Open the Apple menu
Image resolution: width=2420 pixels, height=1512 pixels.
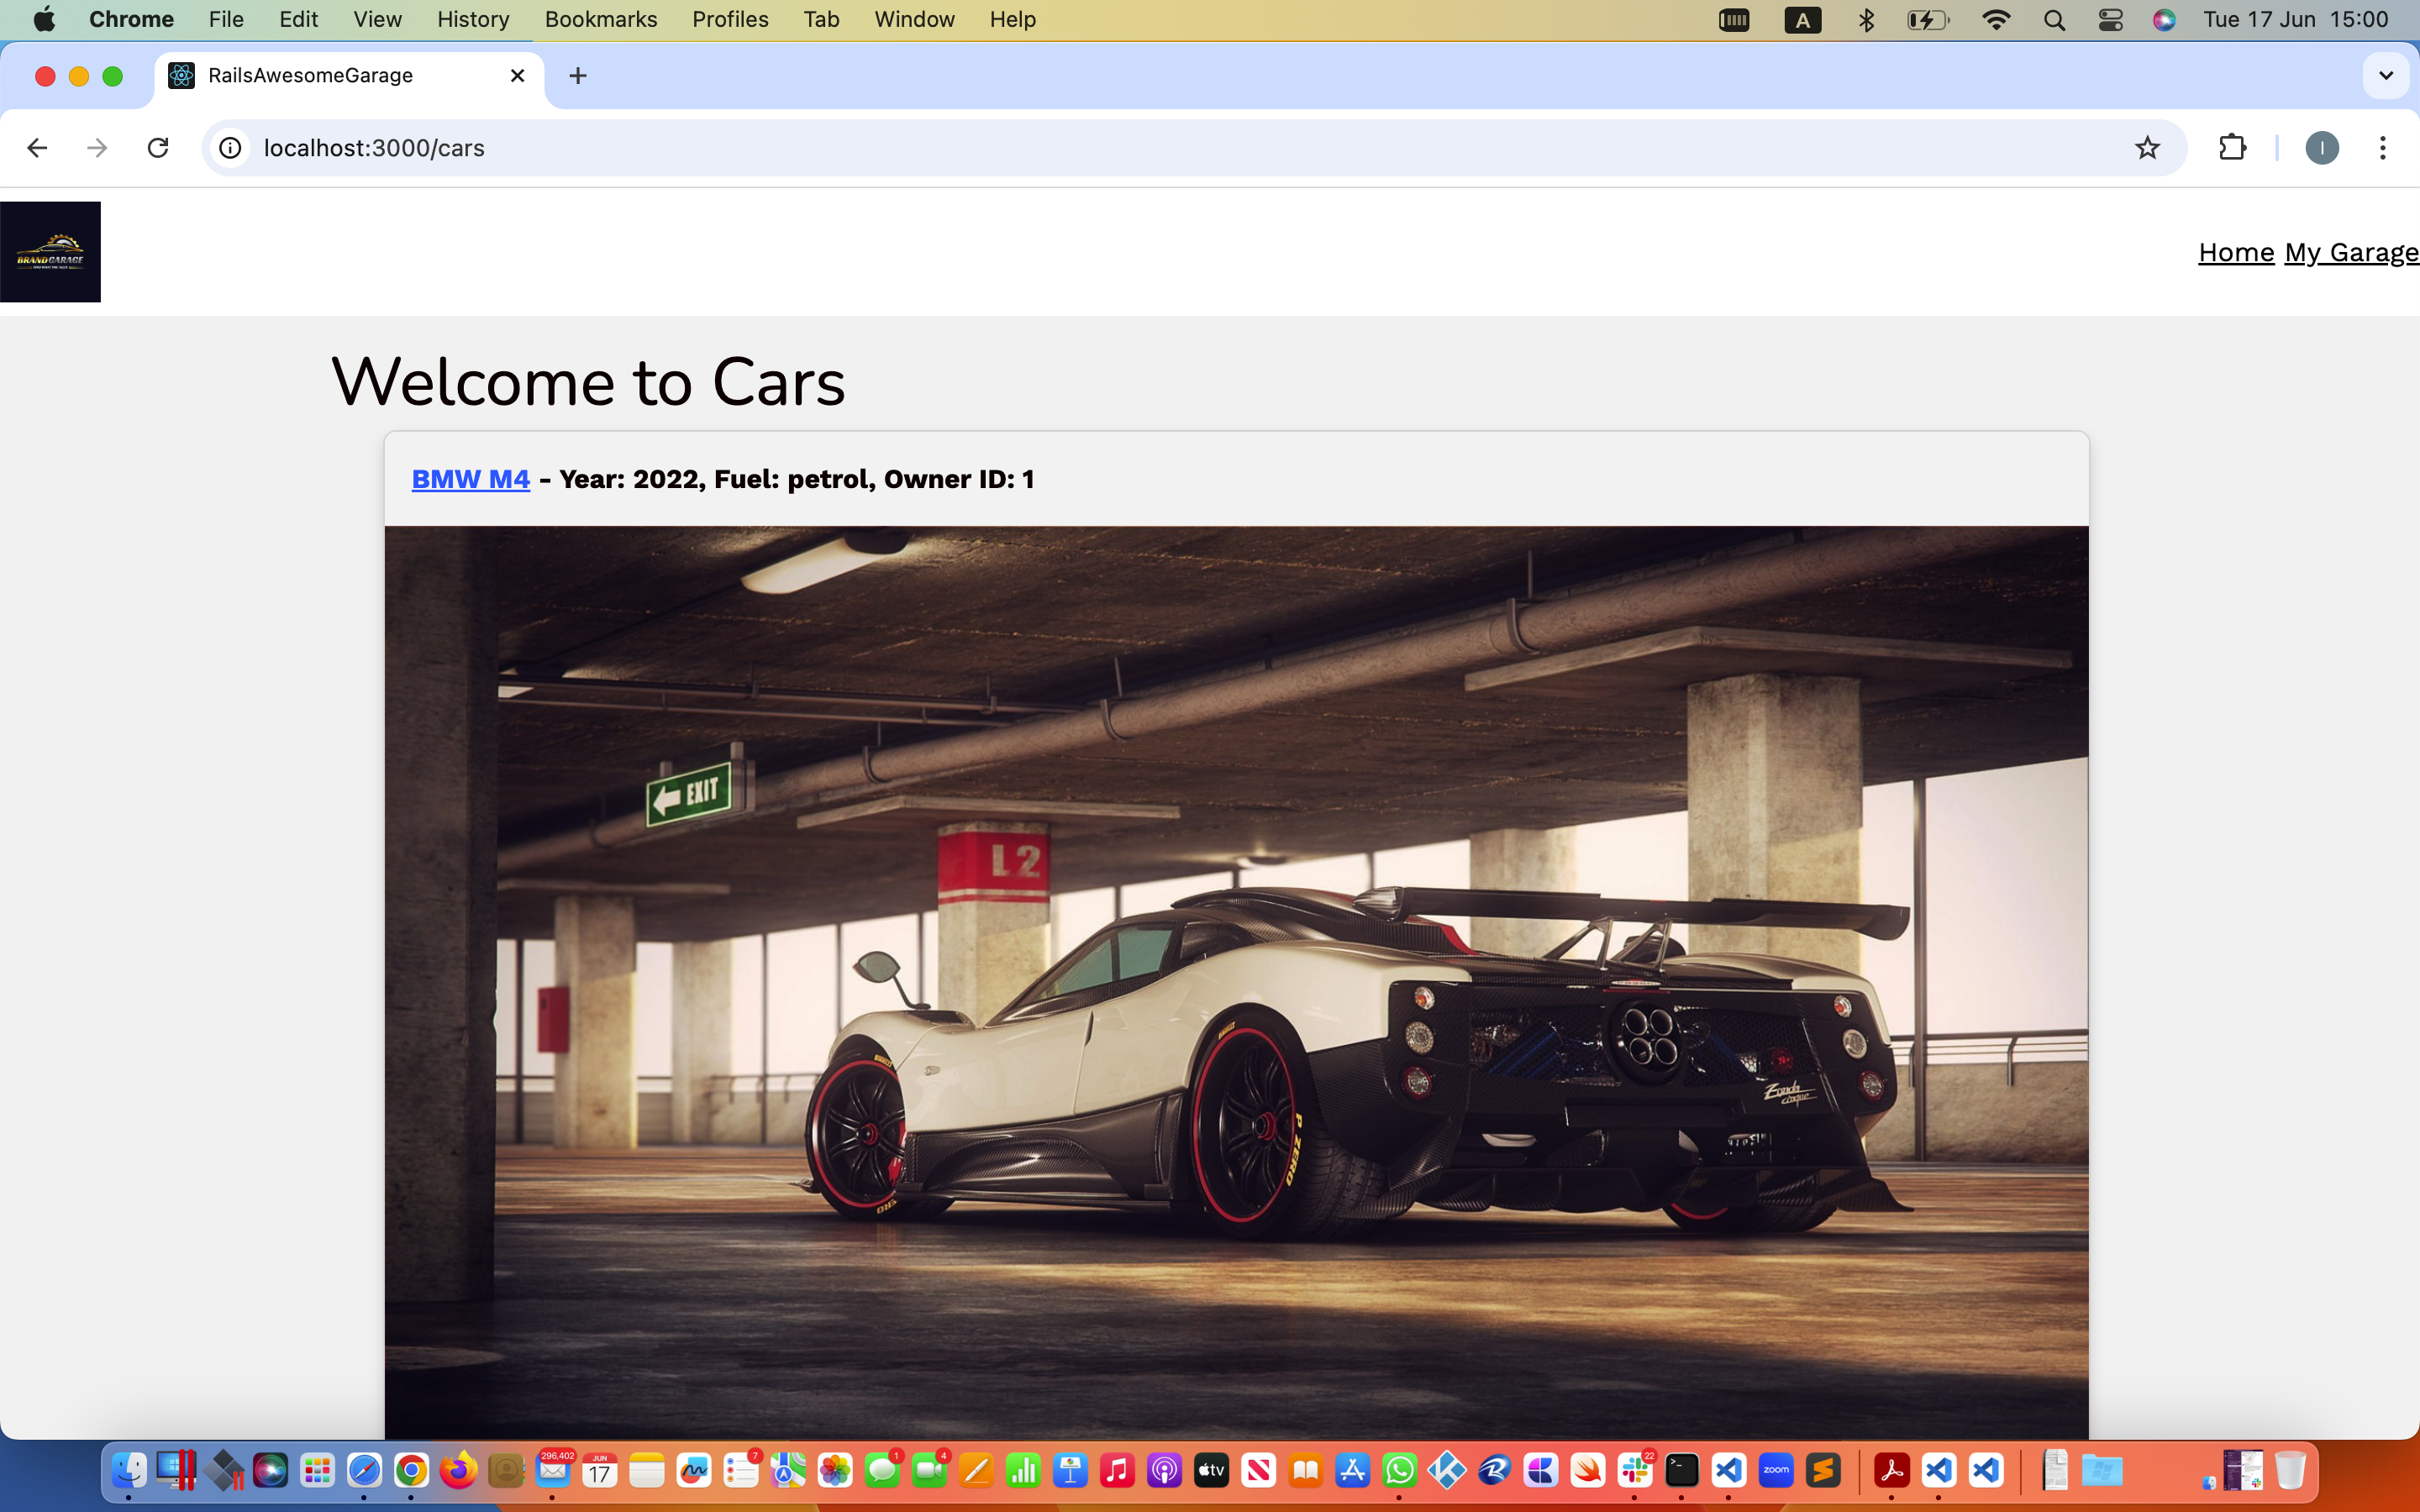click(x=44, y=19)
